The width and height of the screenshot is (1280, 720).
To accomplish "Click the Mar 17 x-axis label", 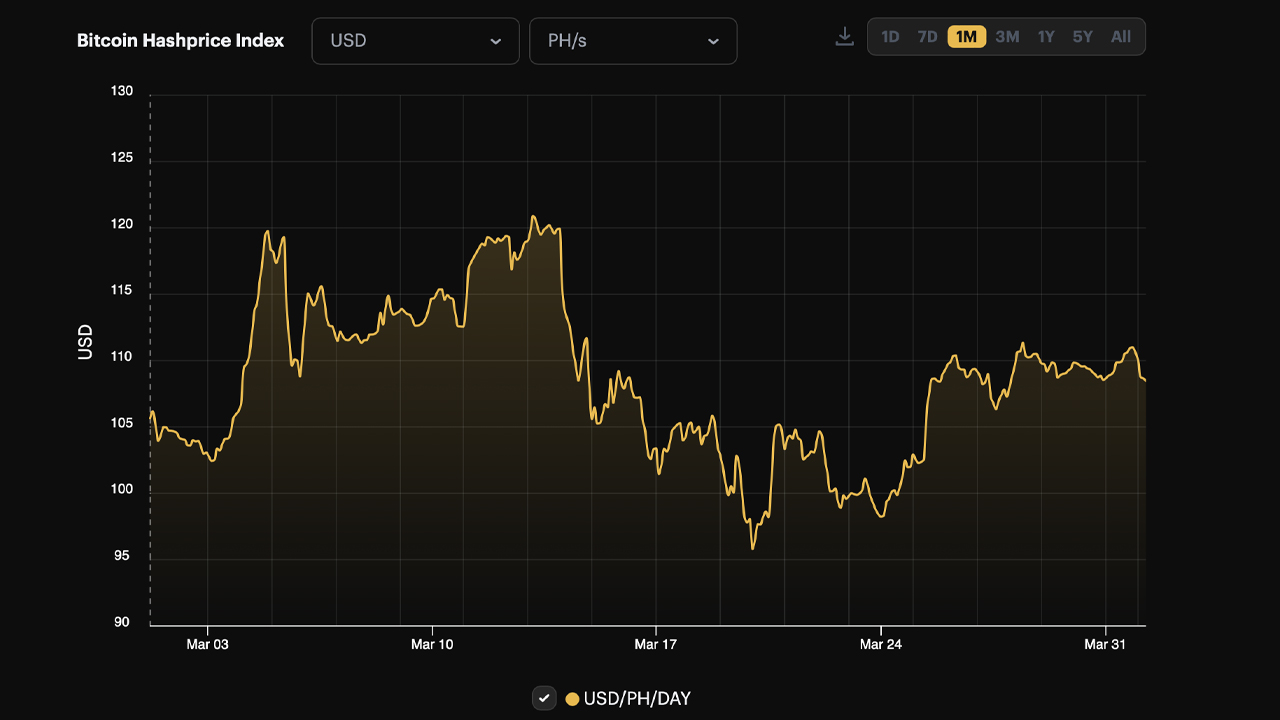I will tap(656, 645).
